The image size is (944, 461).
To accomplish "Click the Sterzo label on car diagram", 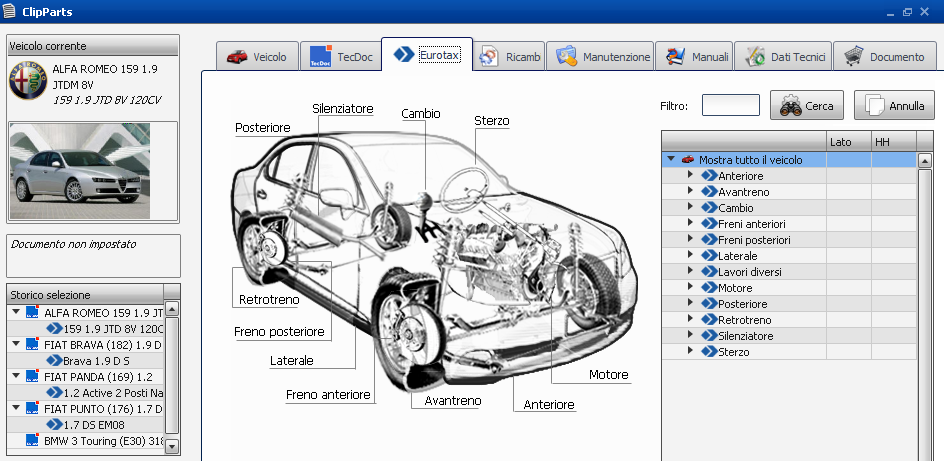I will point(492,120).
